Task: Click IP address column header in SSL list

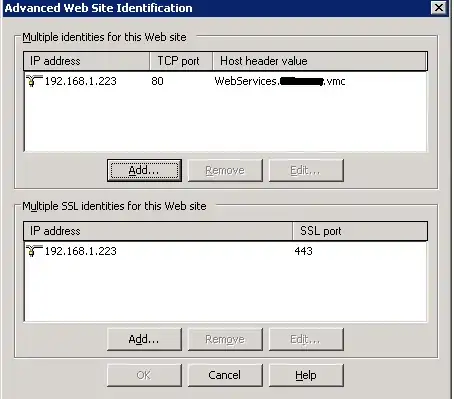Action: [158, 231]
